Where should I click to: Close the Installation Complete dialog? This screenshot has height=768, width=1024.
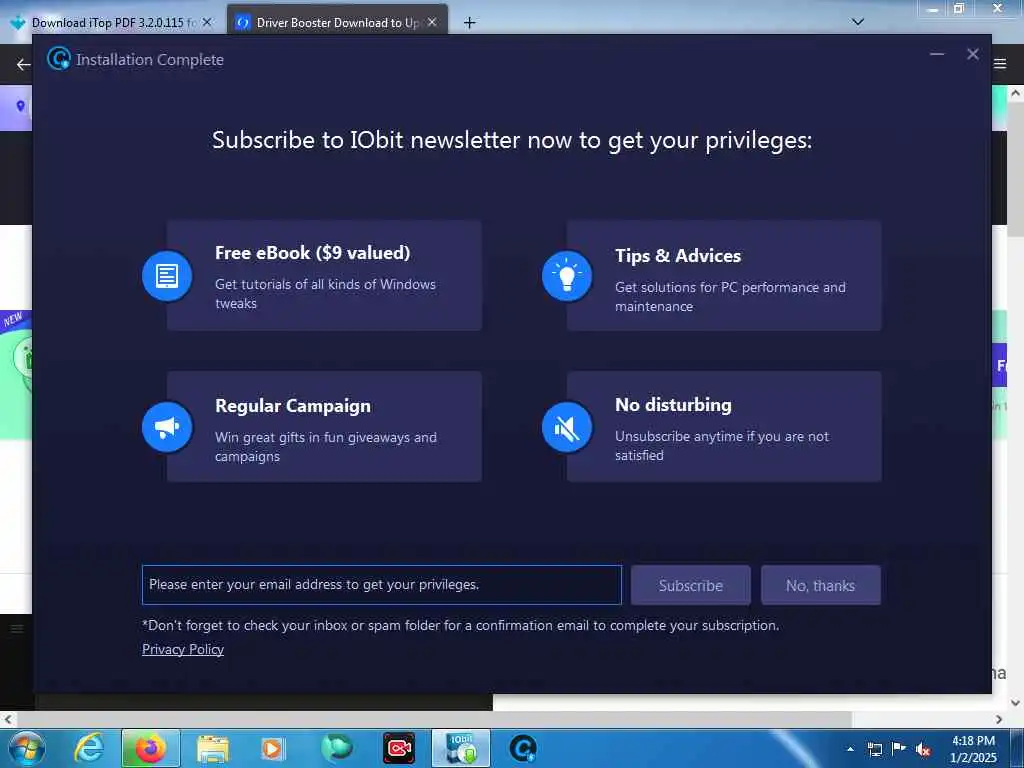point(972,54)
